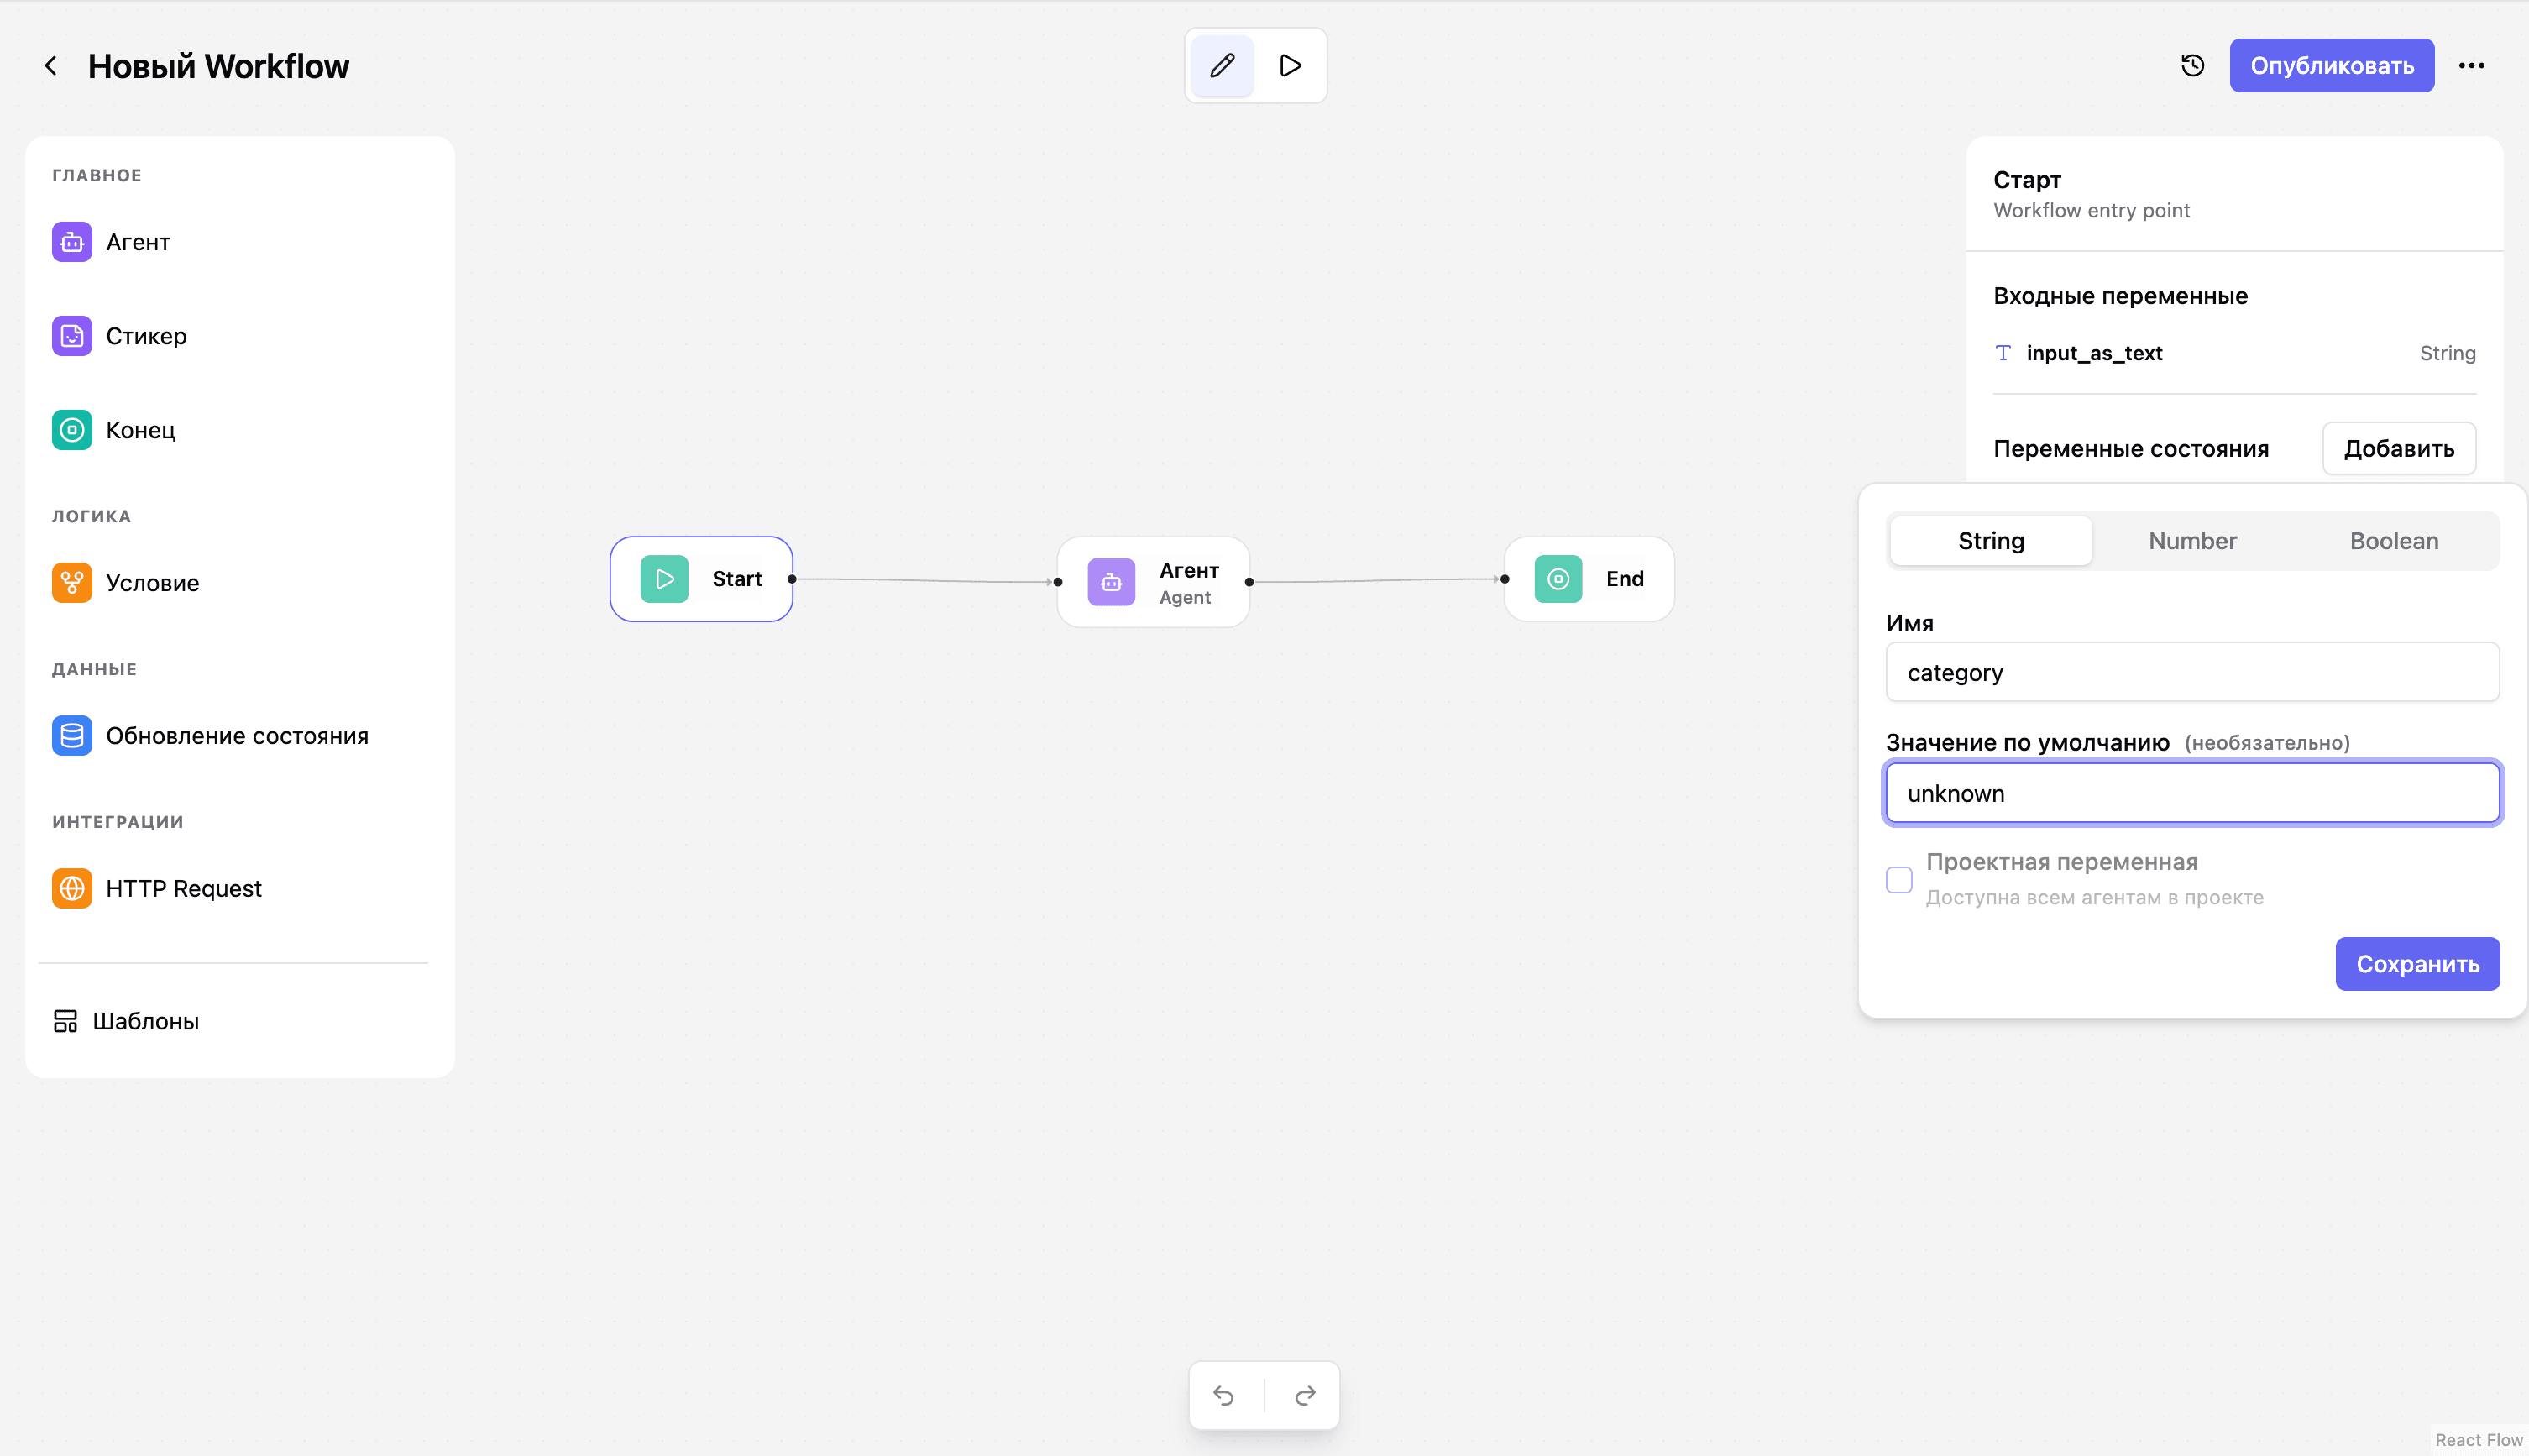Select the String type tab
Image resolution: width=2529 pixels, height=1456 pixels.
point(1990,541)
